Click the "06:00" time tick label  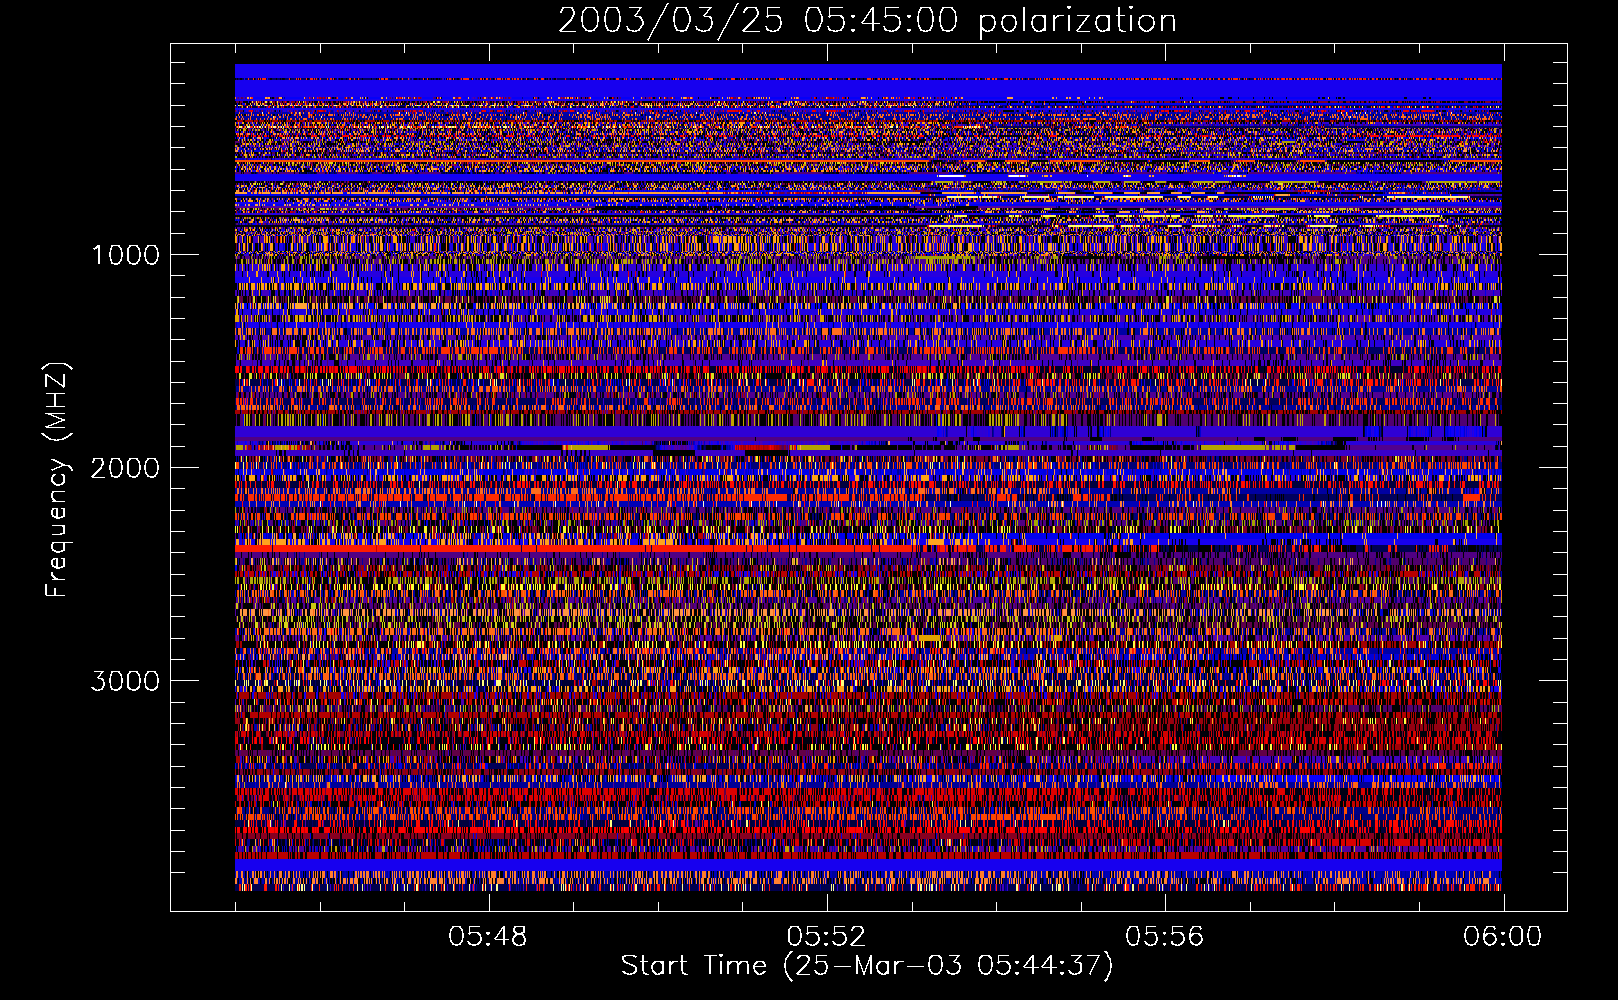tap(1503, 937)
